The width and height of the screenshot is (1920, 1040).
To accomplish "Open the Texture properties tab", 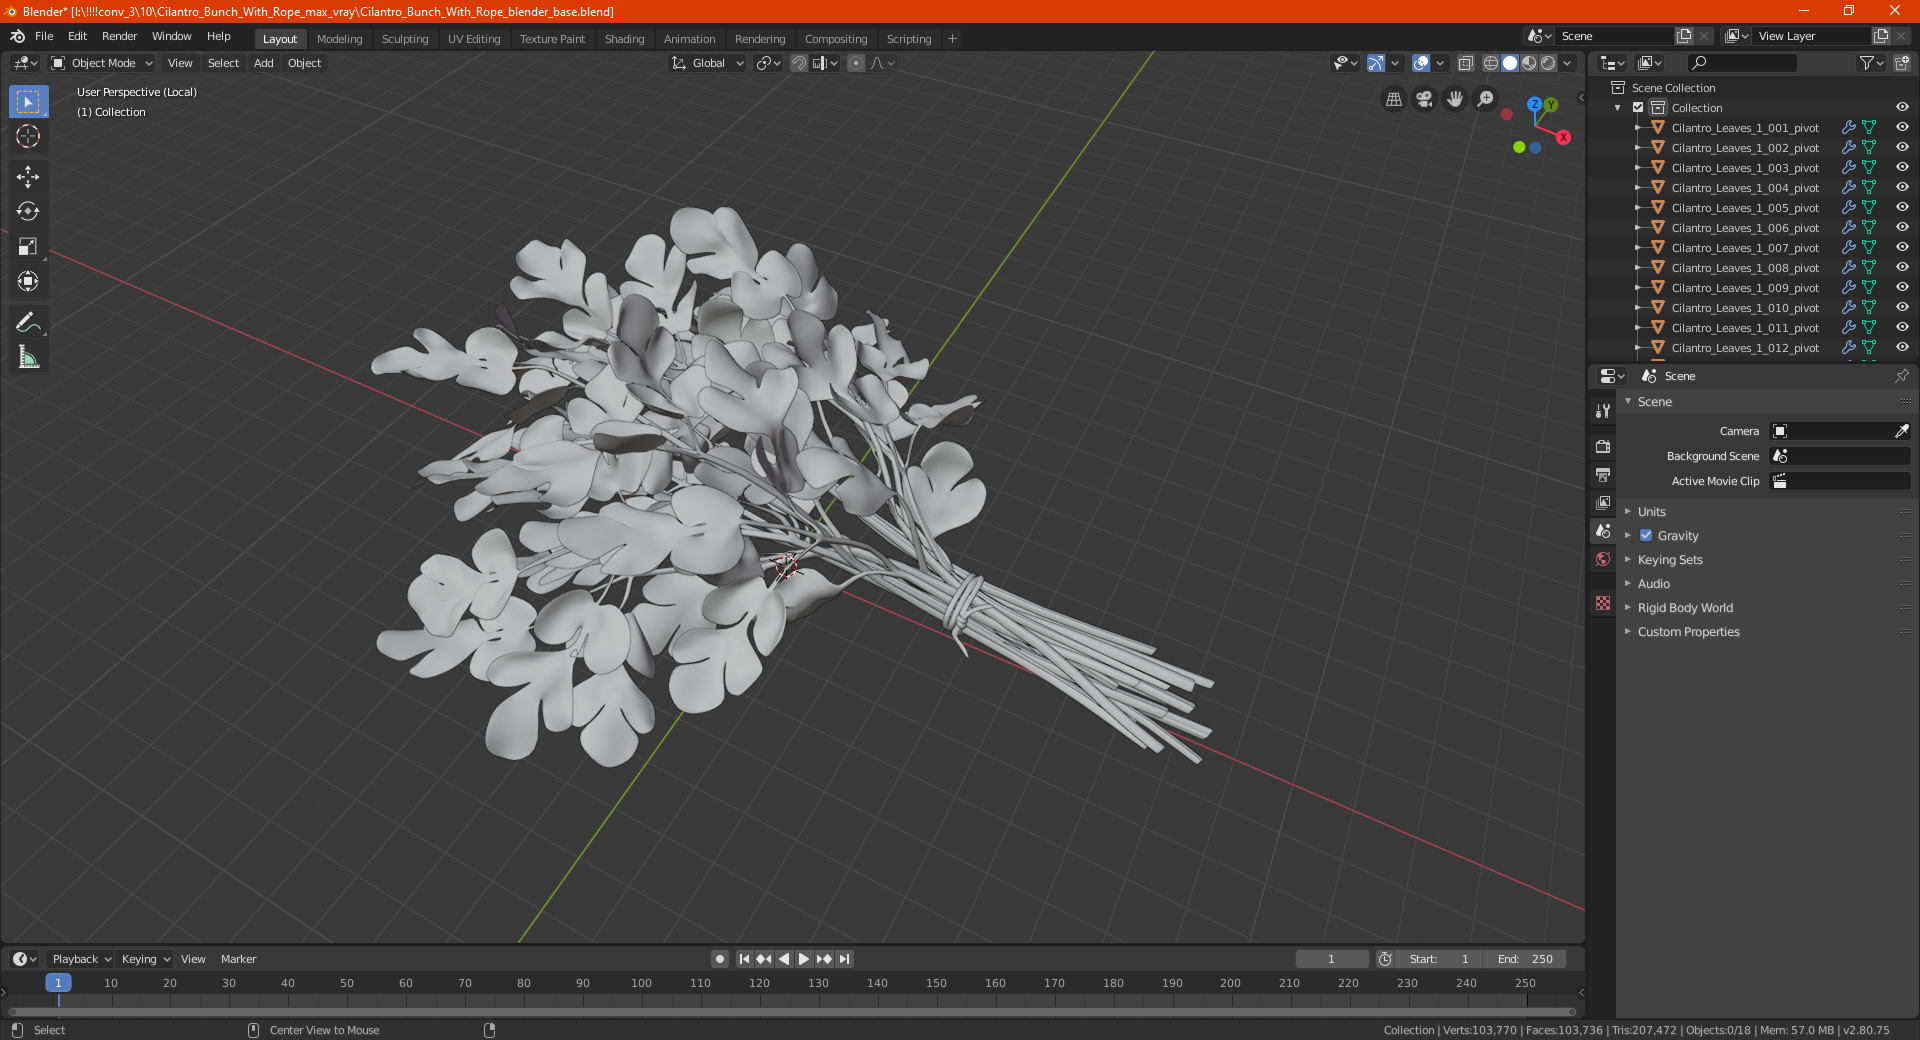I will pos(1603,603).
